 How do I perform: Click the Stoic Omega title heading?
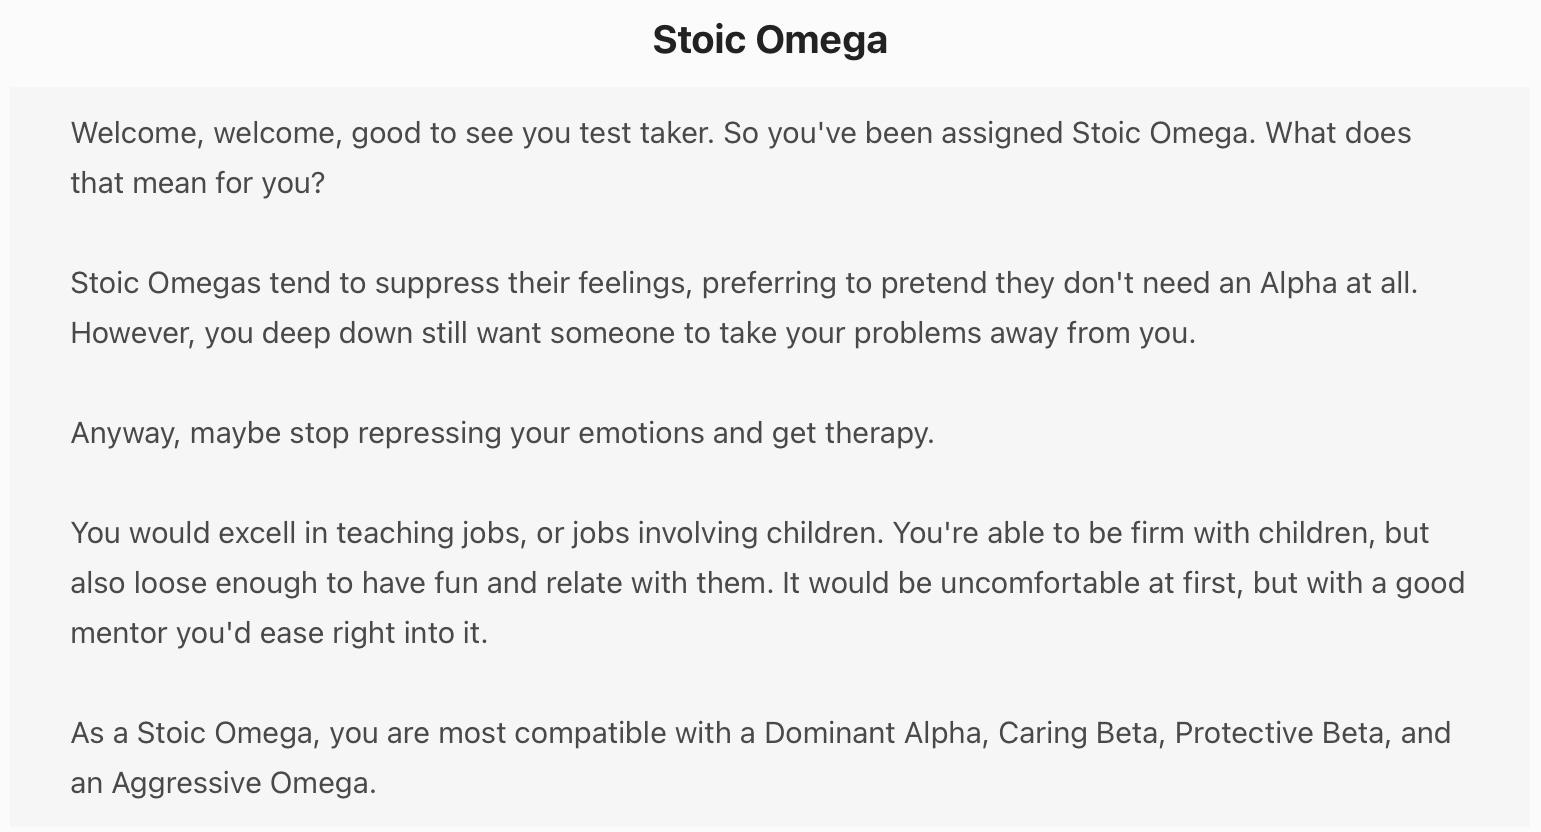pos(770,40)
